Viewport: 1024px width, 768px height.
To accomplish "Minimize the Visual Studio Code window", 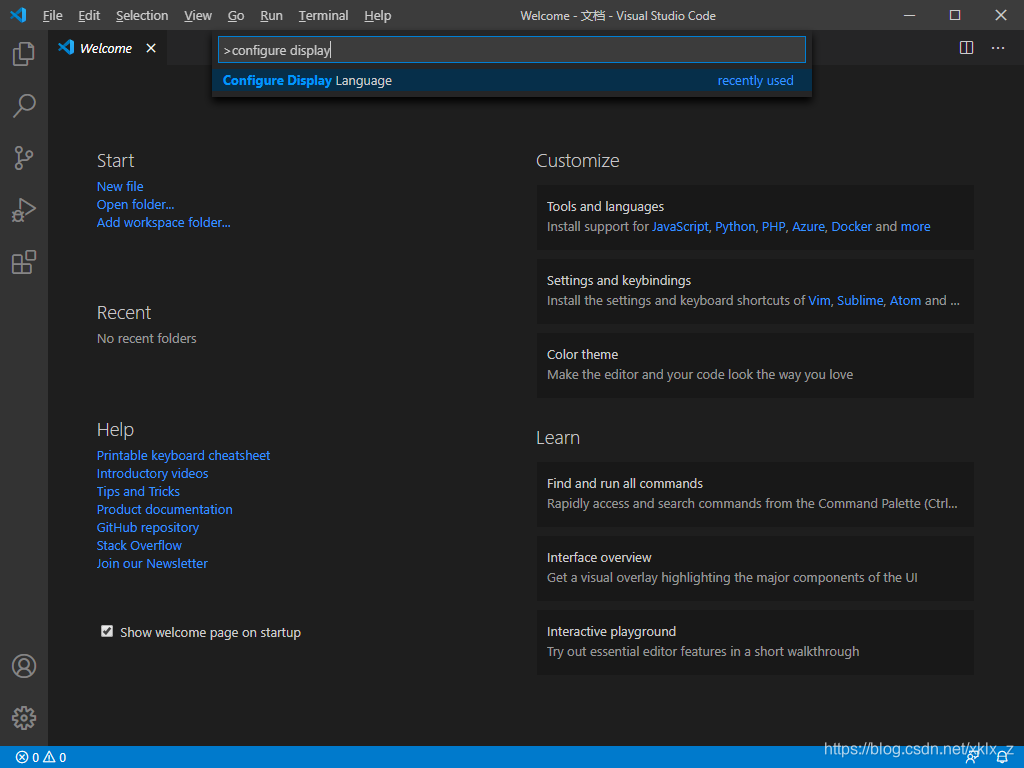I will (x=909, y=15).
